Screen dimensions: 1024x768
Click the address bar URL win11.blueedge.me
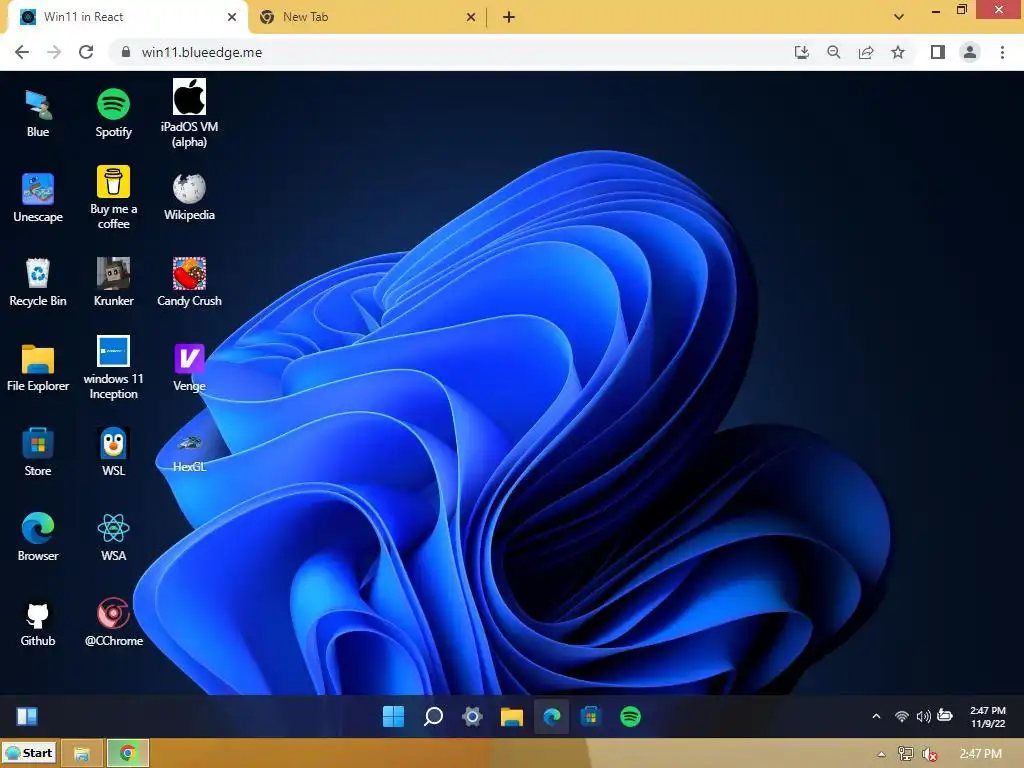(x=202, y=52)
